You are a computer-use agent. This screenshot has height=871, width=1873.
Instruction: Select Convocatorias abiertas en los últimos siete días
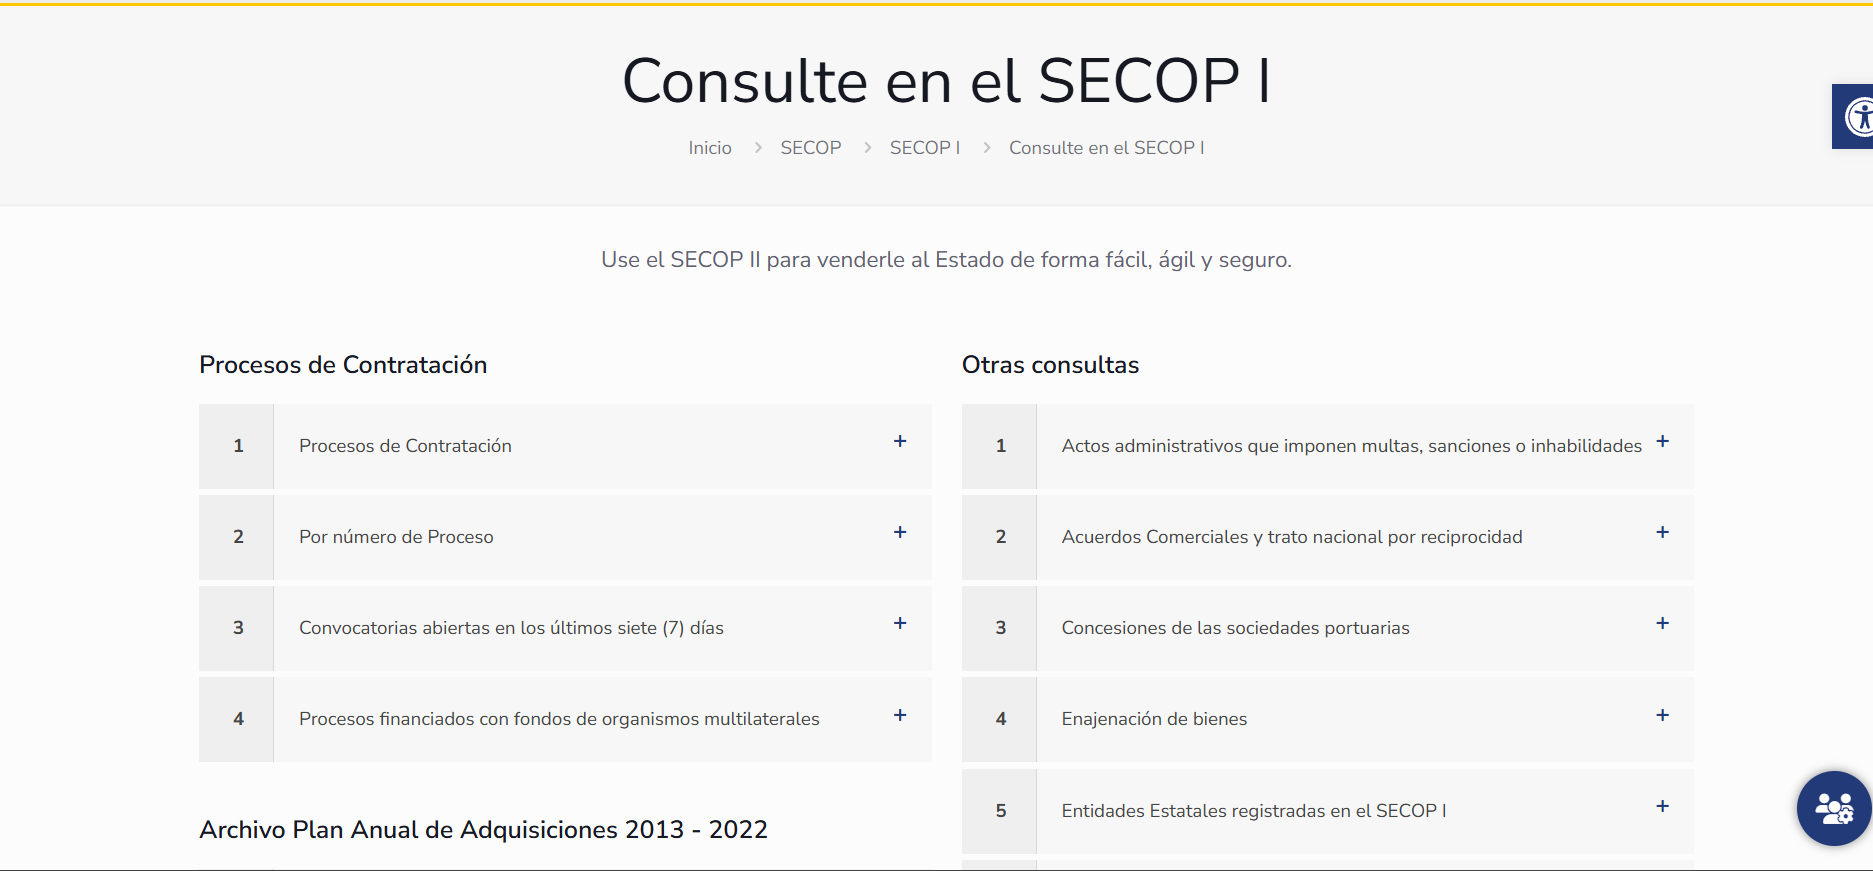click(x=511, y=628)
